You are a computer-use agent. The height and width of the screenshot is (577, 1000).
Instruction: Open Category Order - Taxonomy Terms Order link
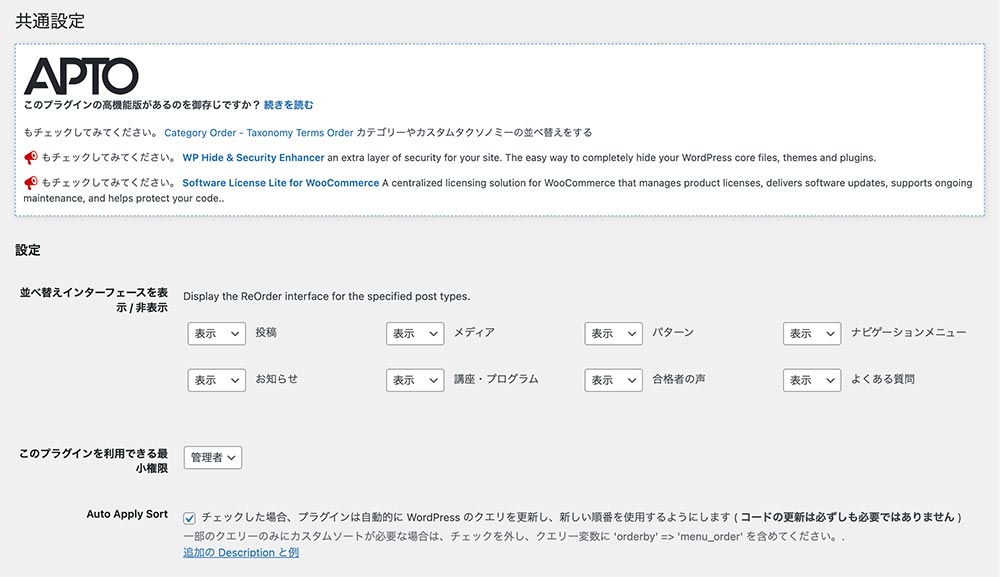click(259, 133)
